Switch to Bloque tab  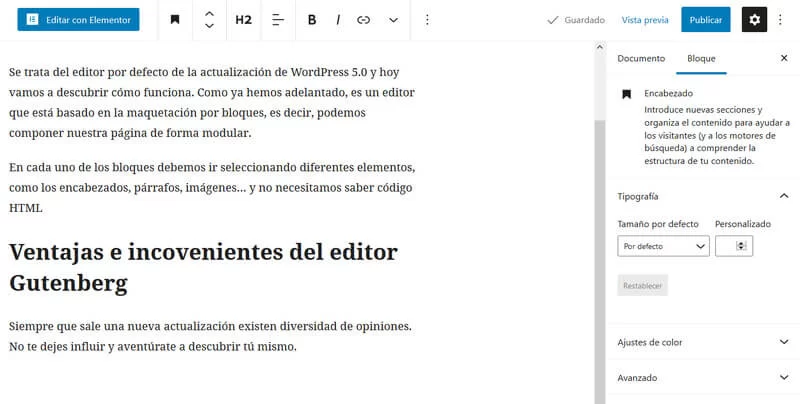pyautogui.click(x=701, y=58)
